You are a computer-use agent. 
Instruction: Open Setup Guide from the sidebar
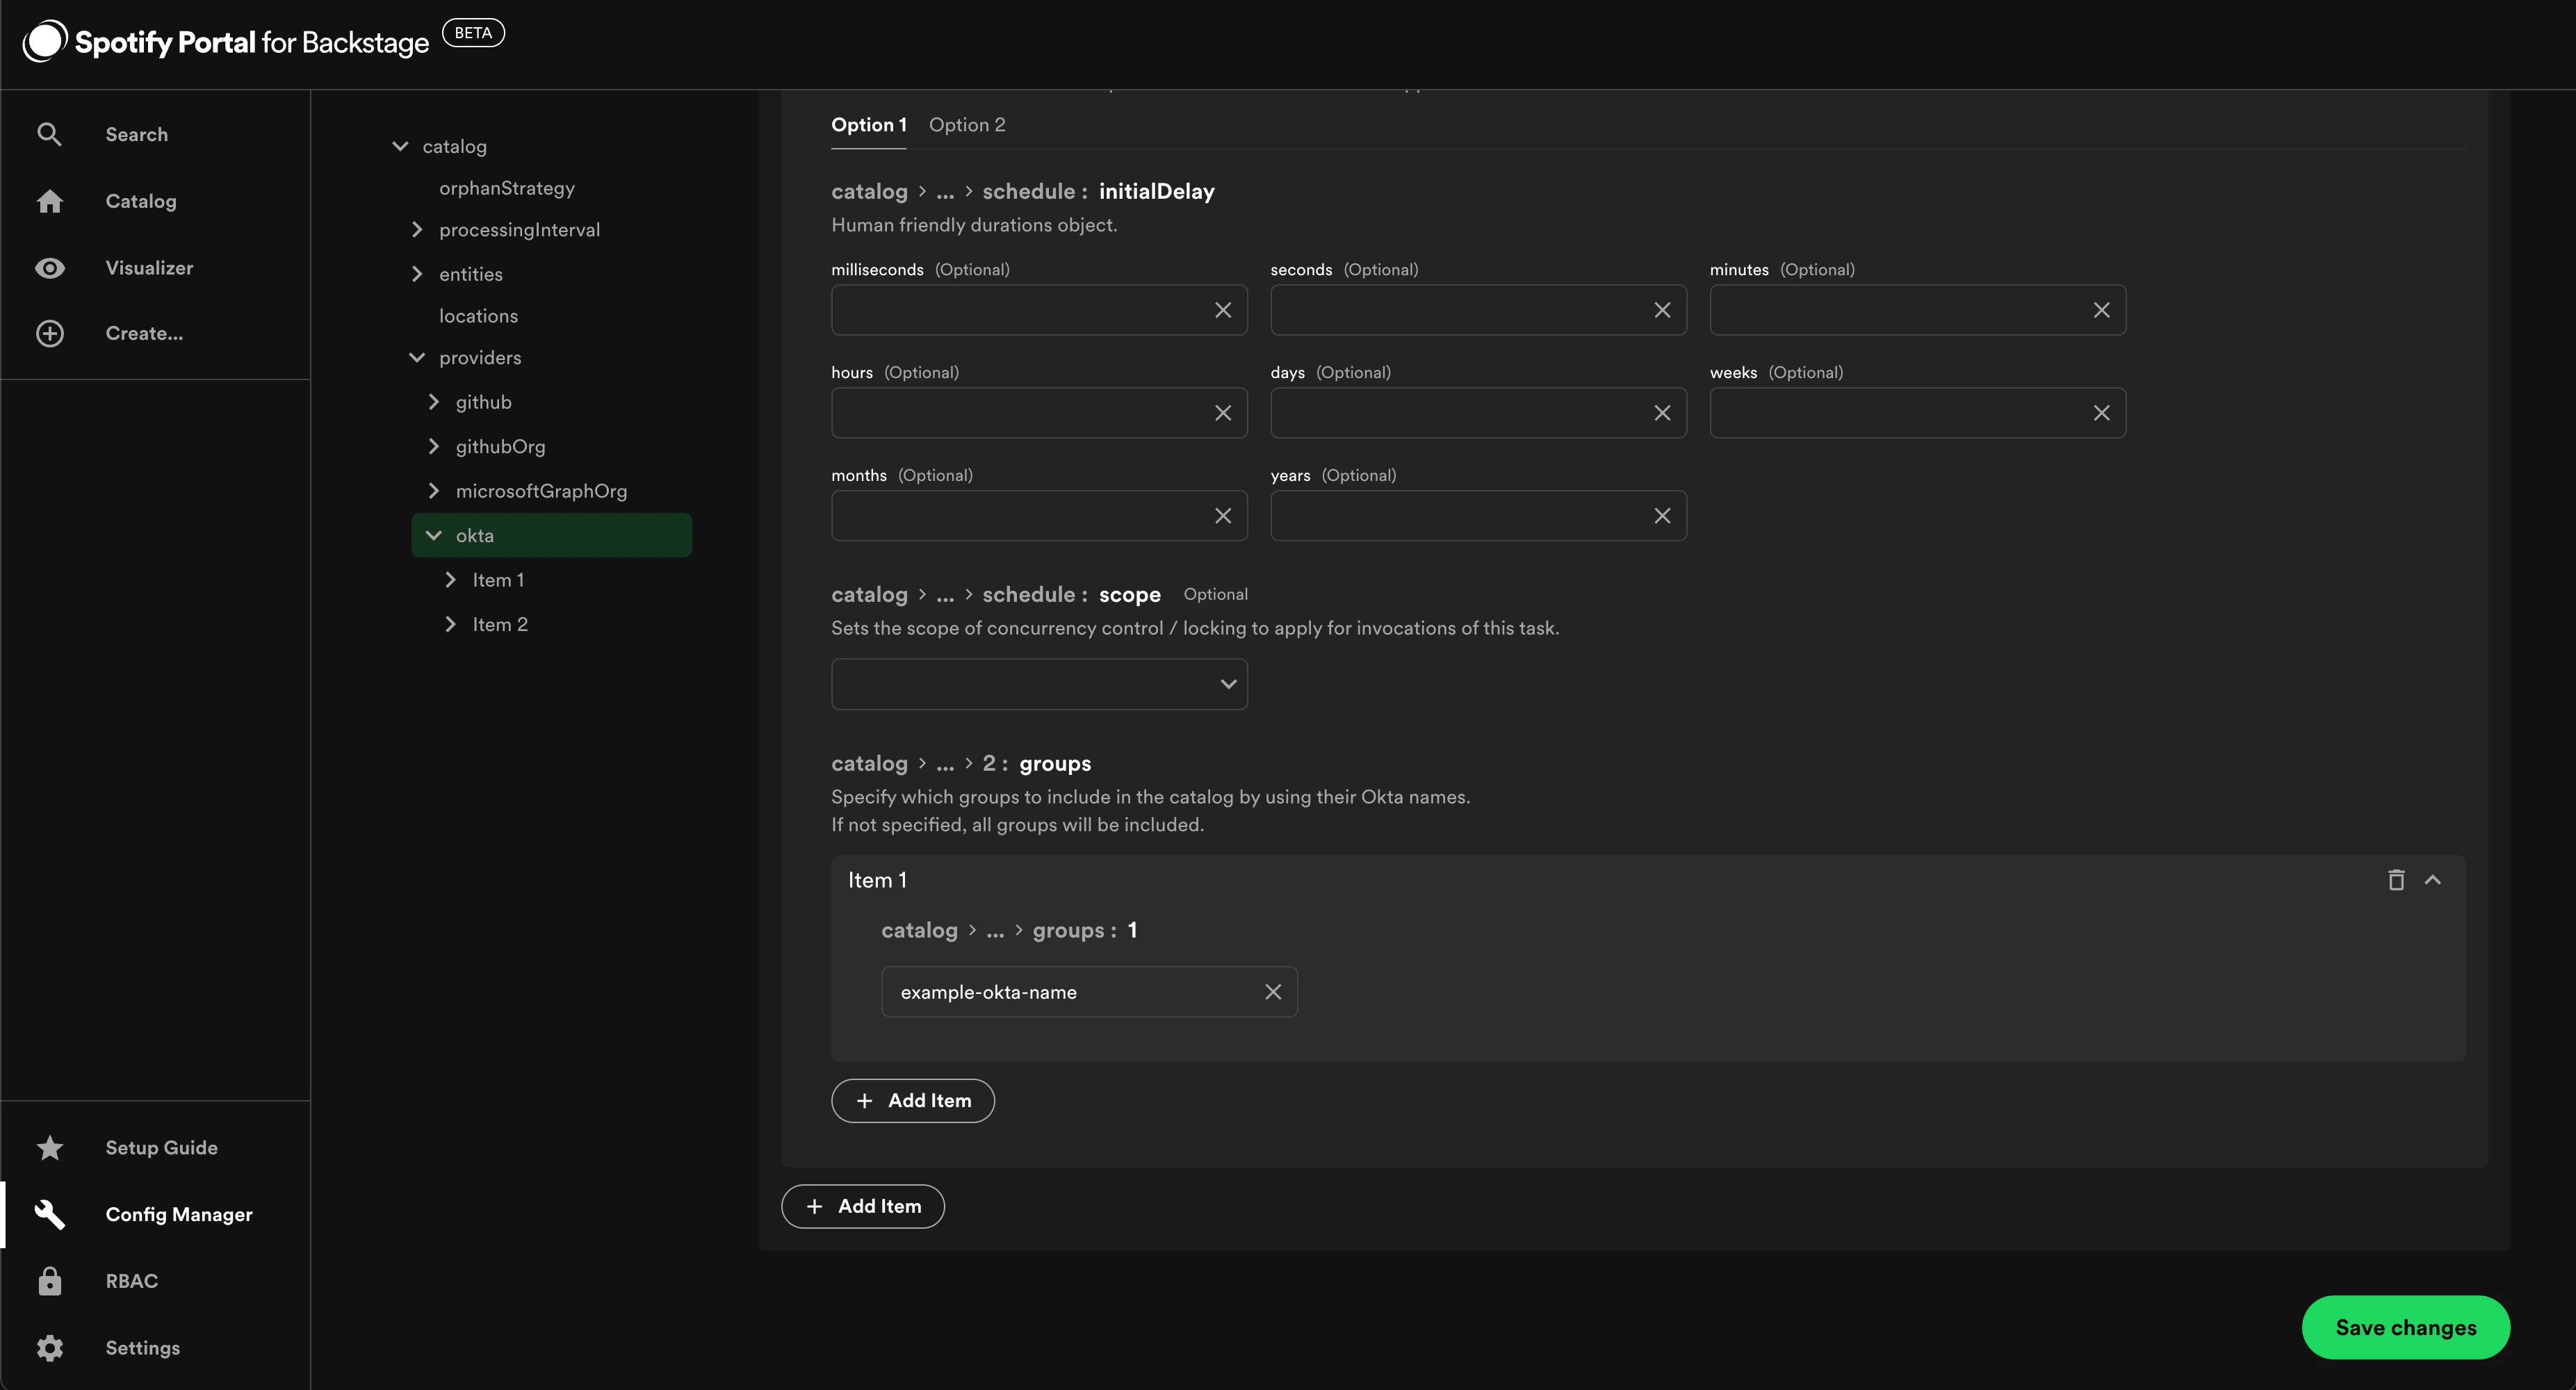161,1147
